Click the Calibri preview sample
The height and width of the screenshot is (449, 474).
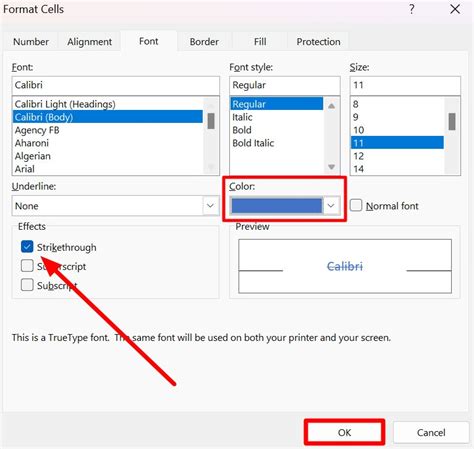(x=345, y=266)
